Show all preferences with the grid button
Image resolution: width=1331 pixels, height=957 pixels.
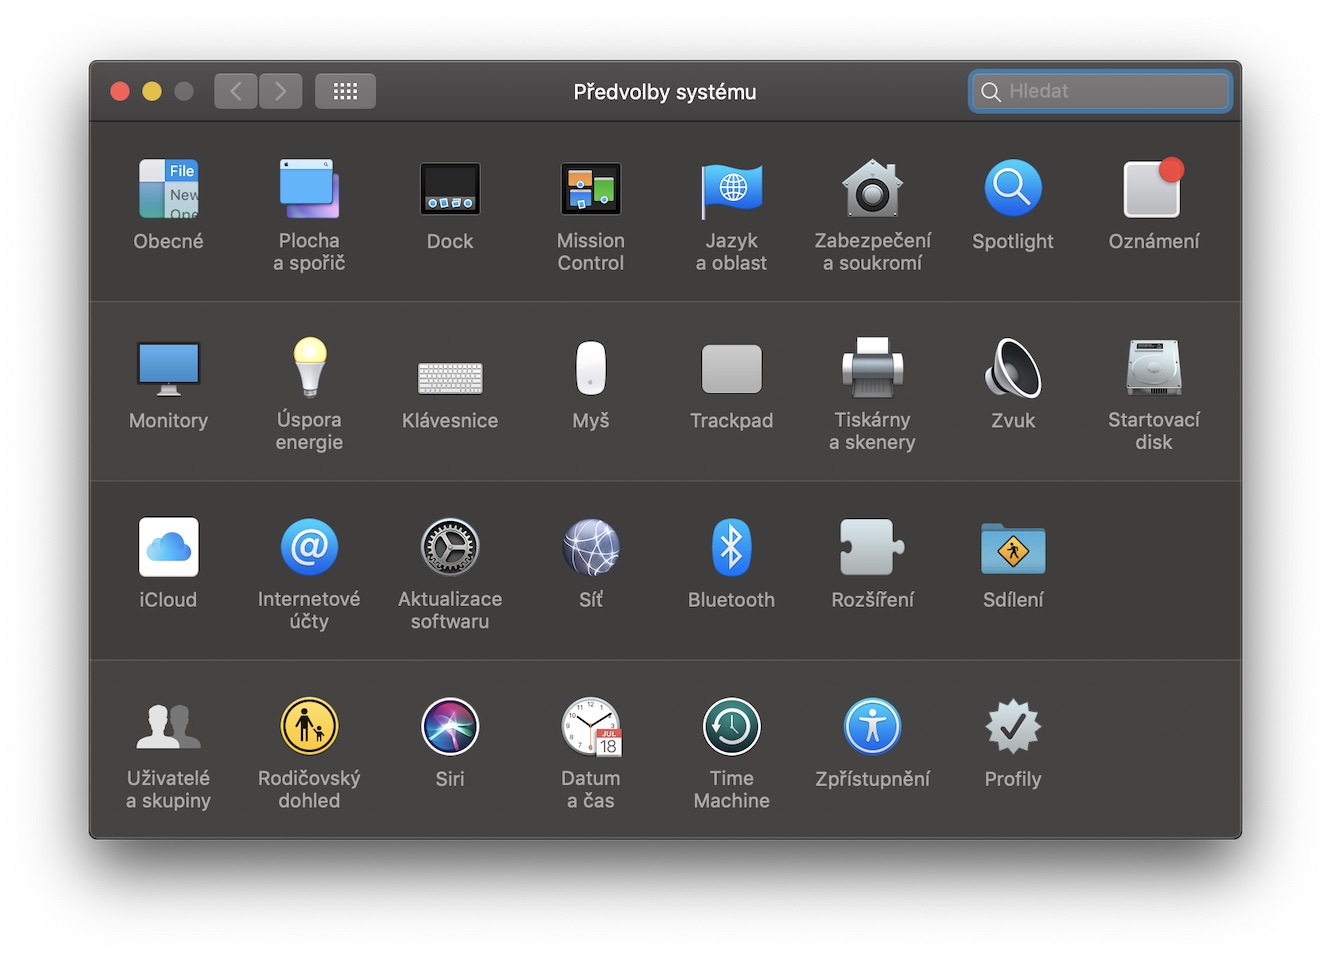[345, 91]
